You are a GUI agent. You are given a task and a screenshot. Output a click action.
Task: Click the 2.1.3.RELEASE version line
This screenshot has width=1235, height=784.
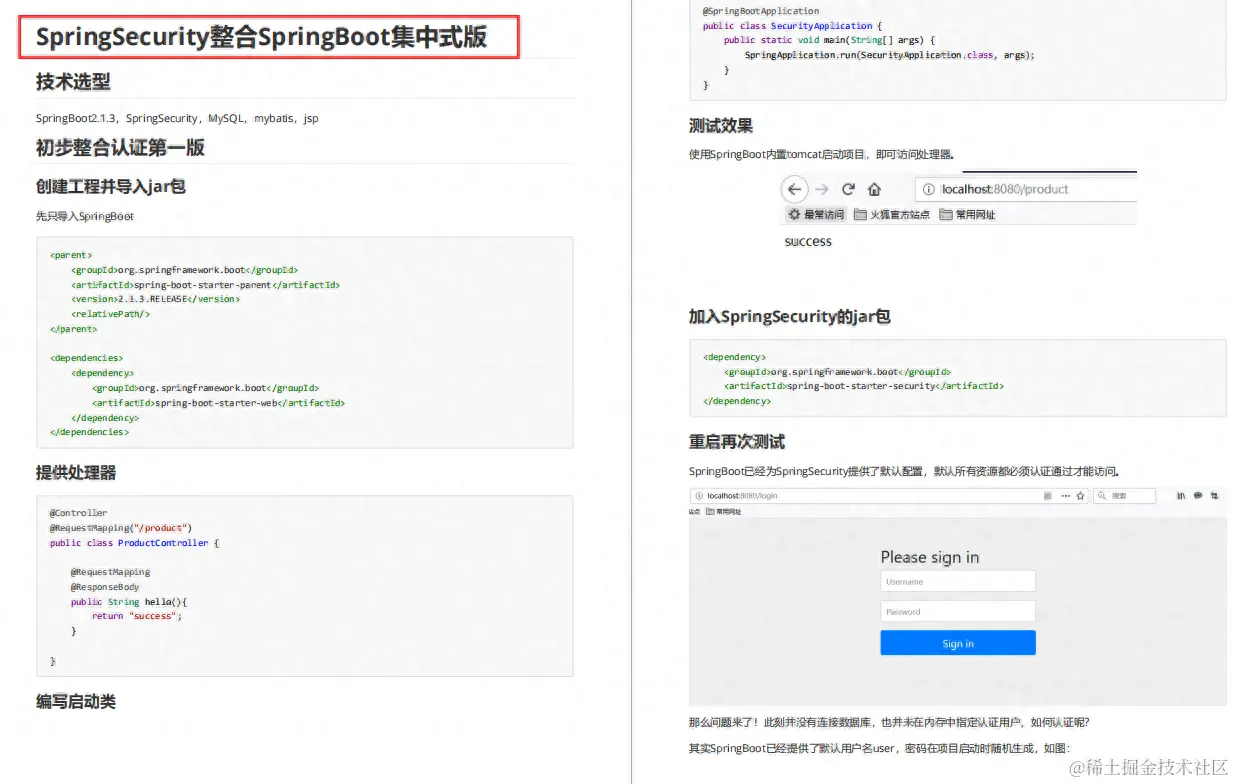coord(155,299)
